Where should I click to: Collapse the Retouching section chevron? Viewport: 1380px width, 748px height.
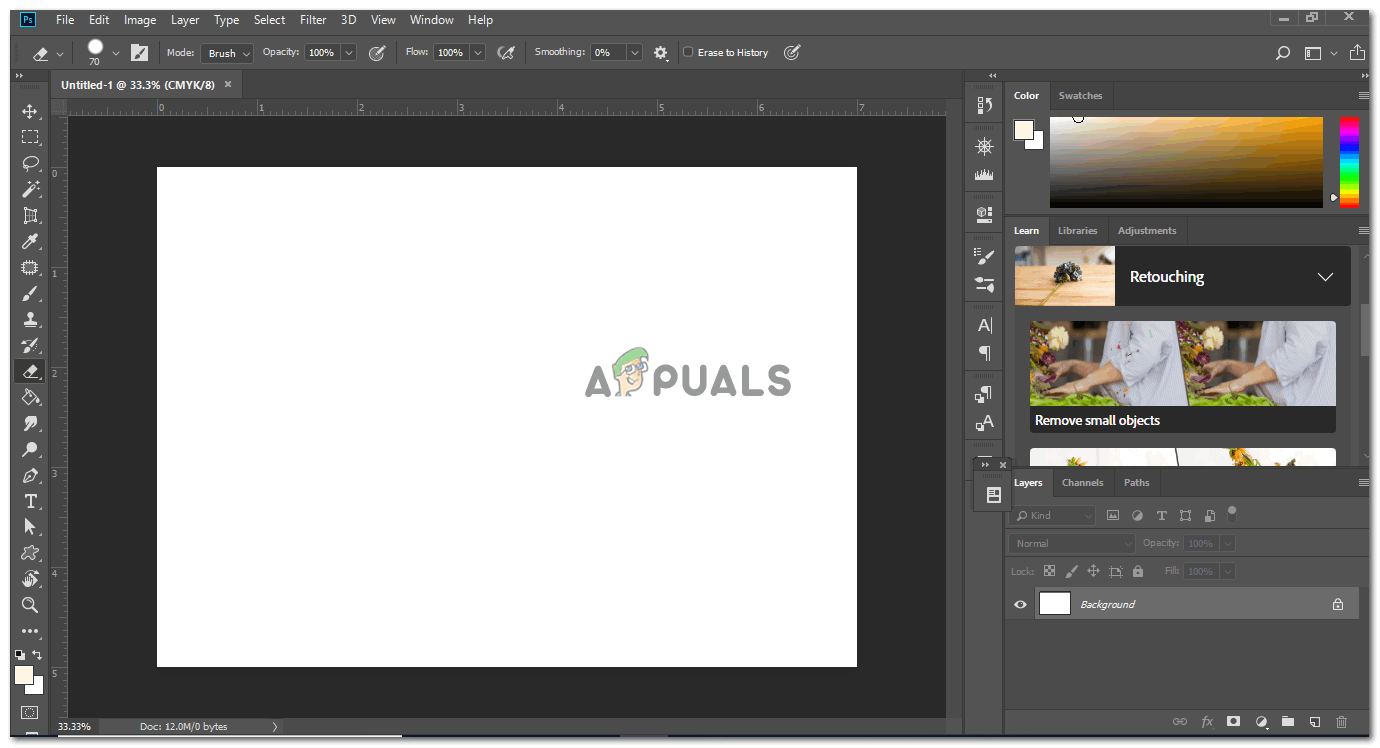[x=1325, y=277]
